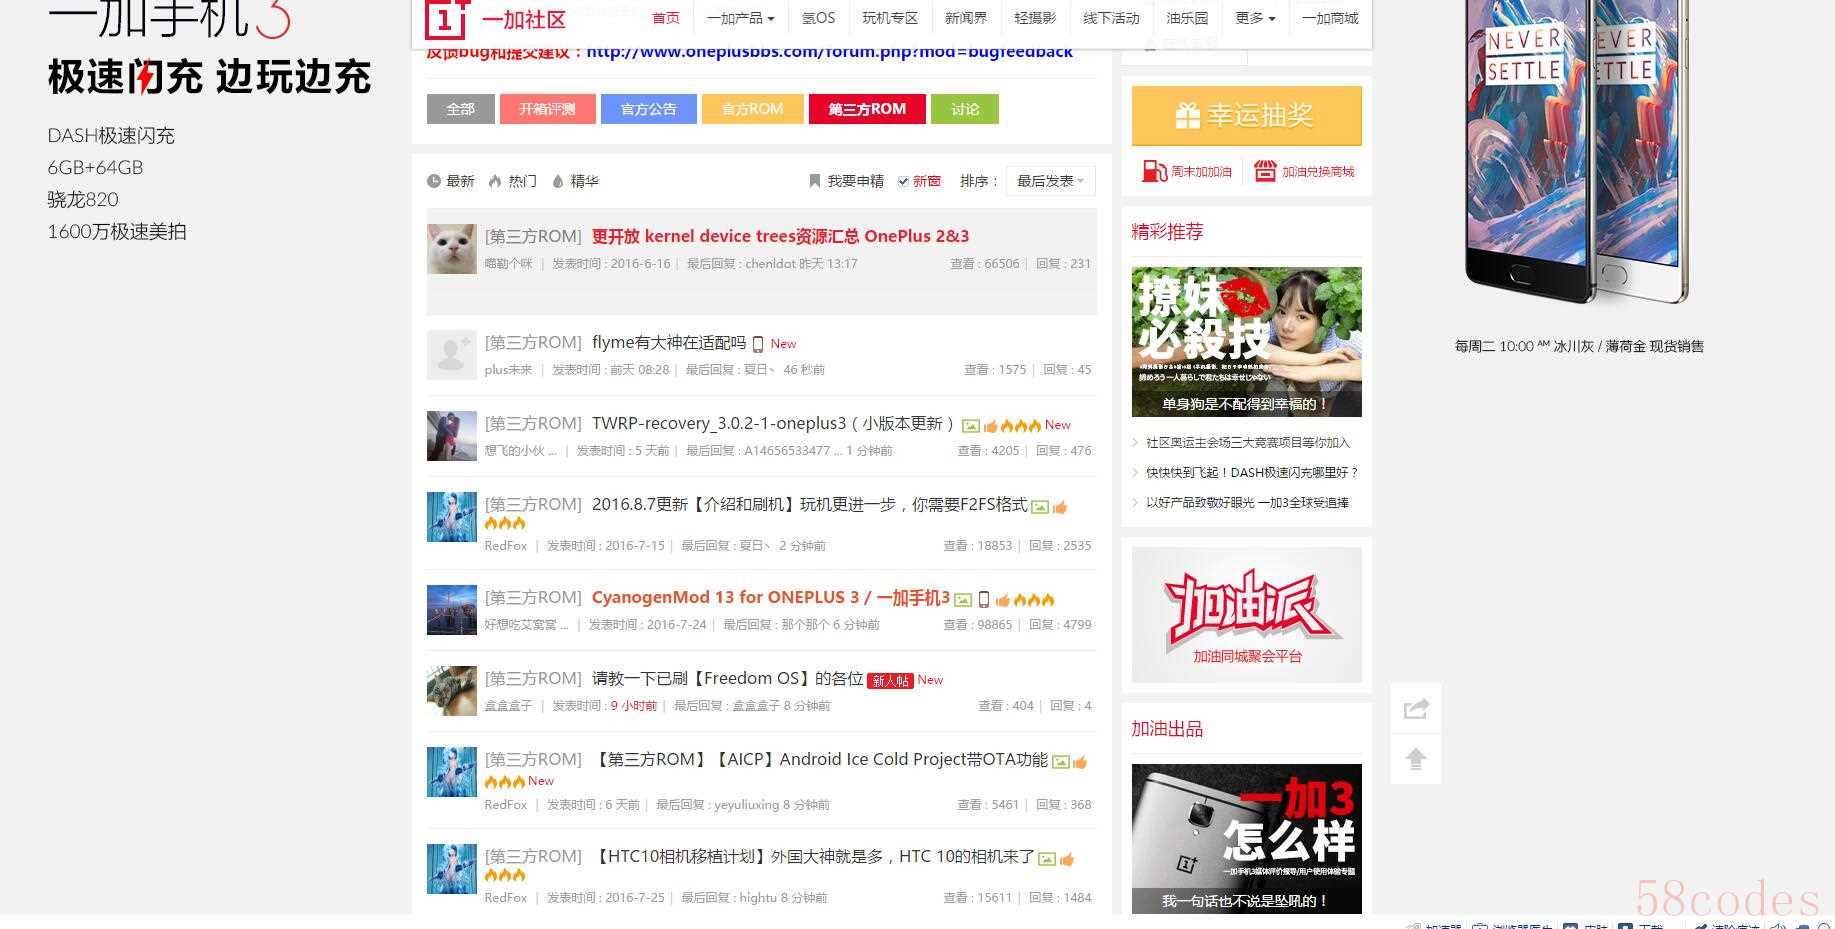Open the 2016.8.7更新 F2FS格式 thread
1835x929 pixels.
pos(810,504)
